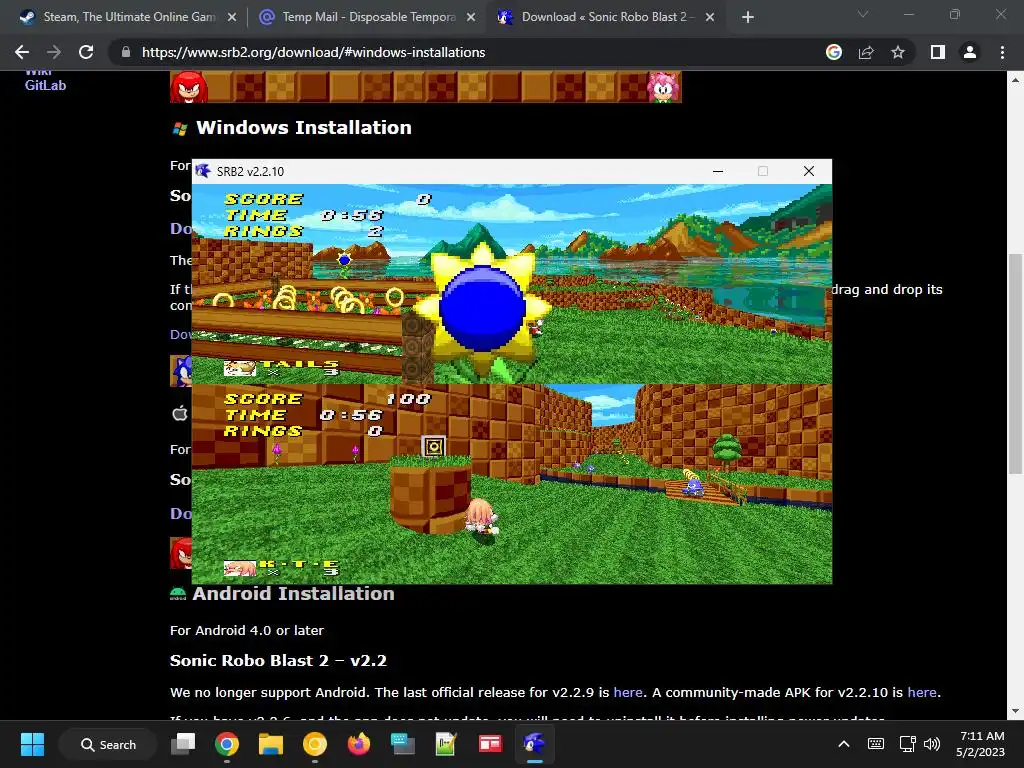Close the Temp Mail tab
Screen dimensions: 1024x768
click(471, 17)
